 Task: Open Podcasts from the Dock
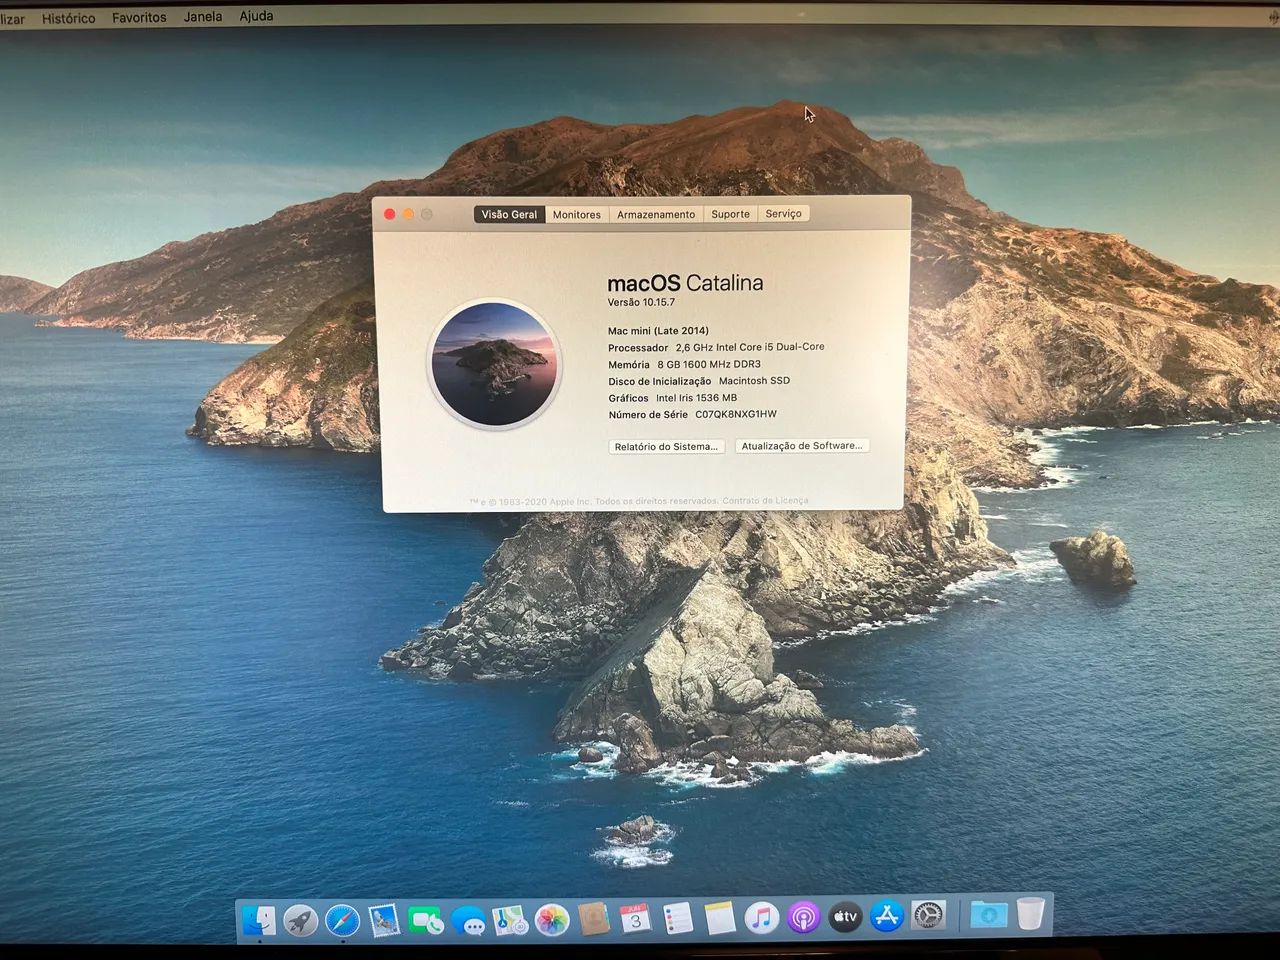[x=803, y=917]
